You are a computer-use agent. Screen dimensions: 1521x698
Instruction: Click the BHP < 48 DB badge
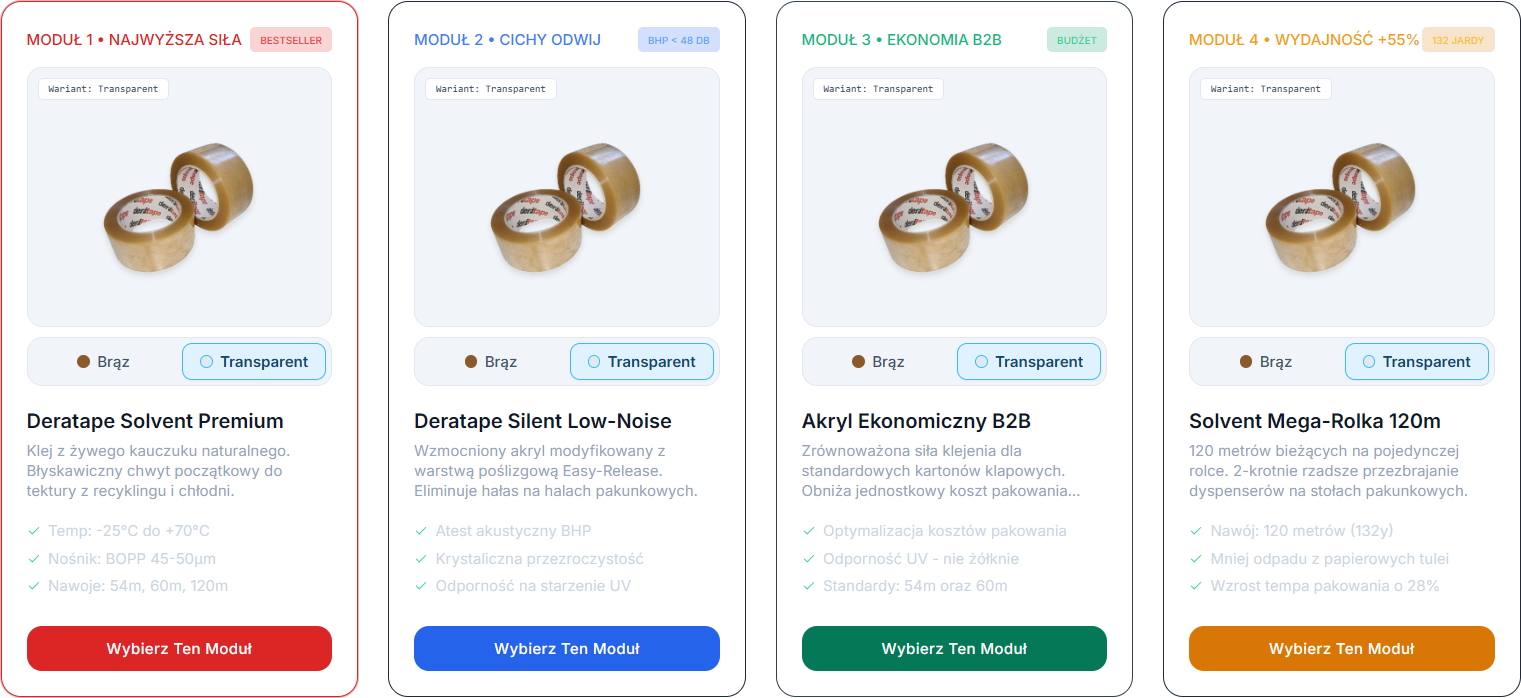click(x=679, y=40)
